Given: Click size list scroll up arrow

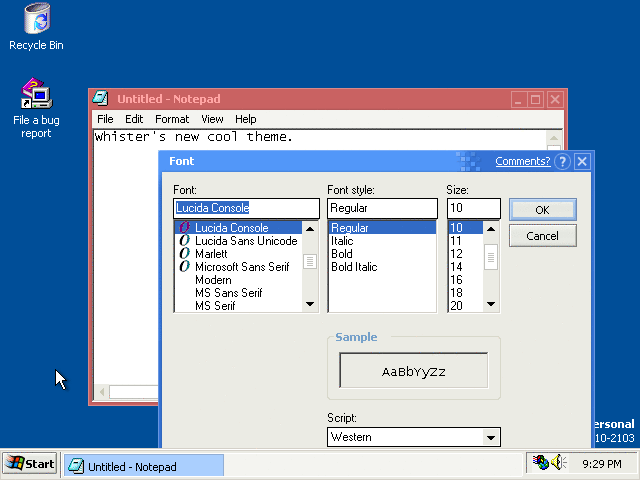Looking at the screenshot, I should (491, 229).
